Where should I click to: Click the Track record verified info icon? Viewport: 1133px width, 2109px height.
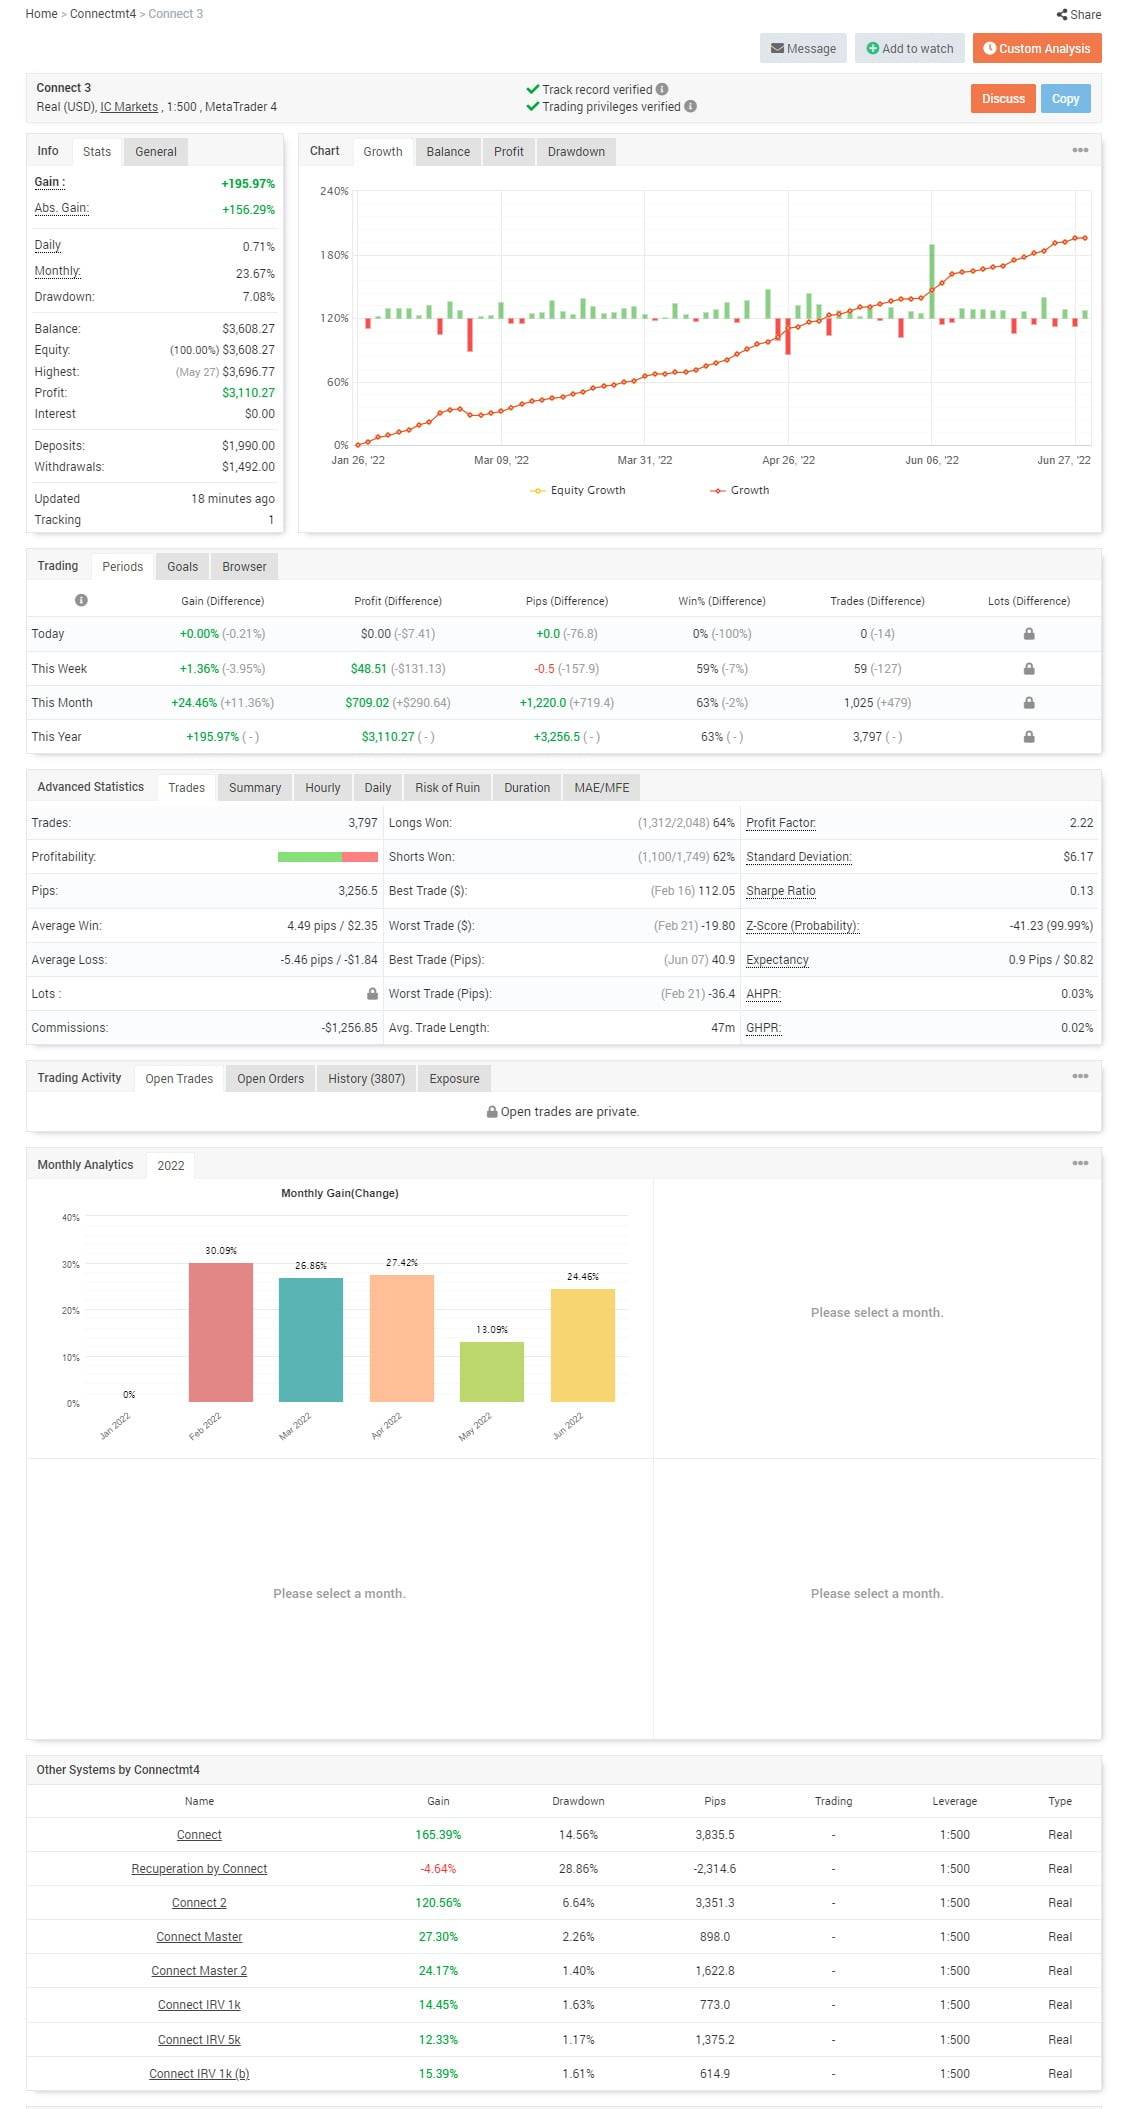(662, 89)
